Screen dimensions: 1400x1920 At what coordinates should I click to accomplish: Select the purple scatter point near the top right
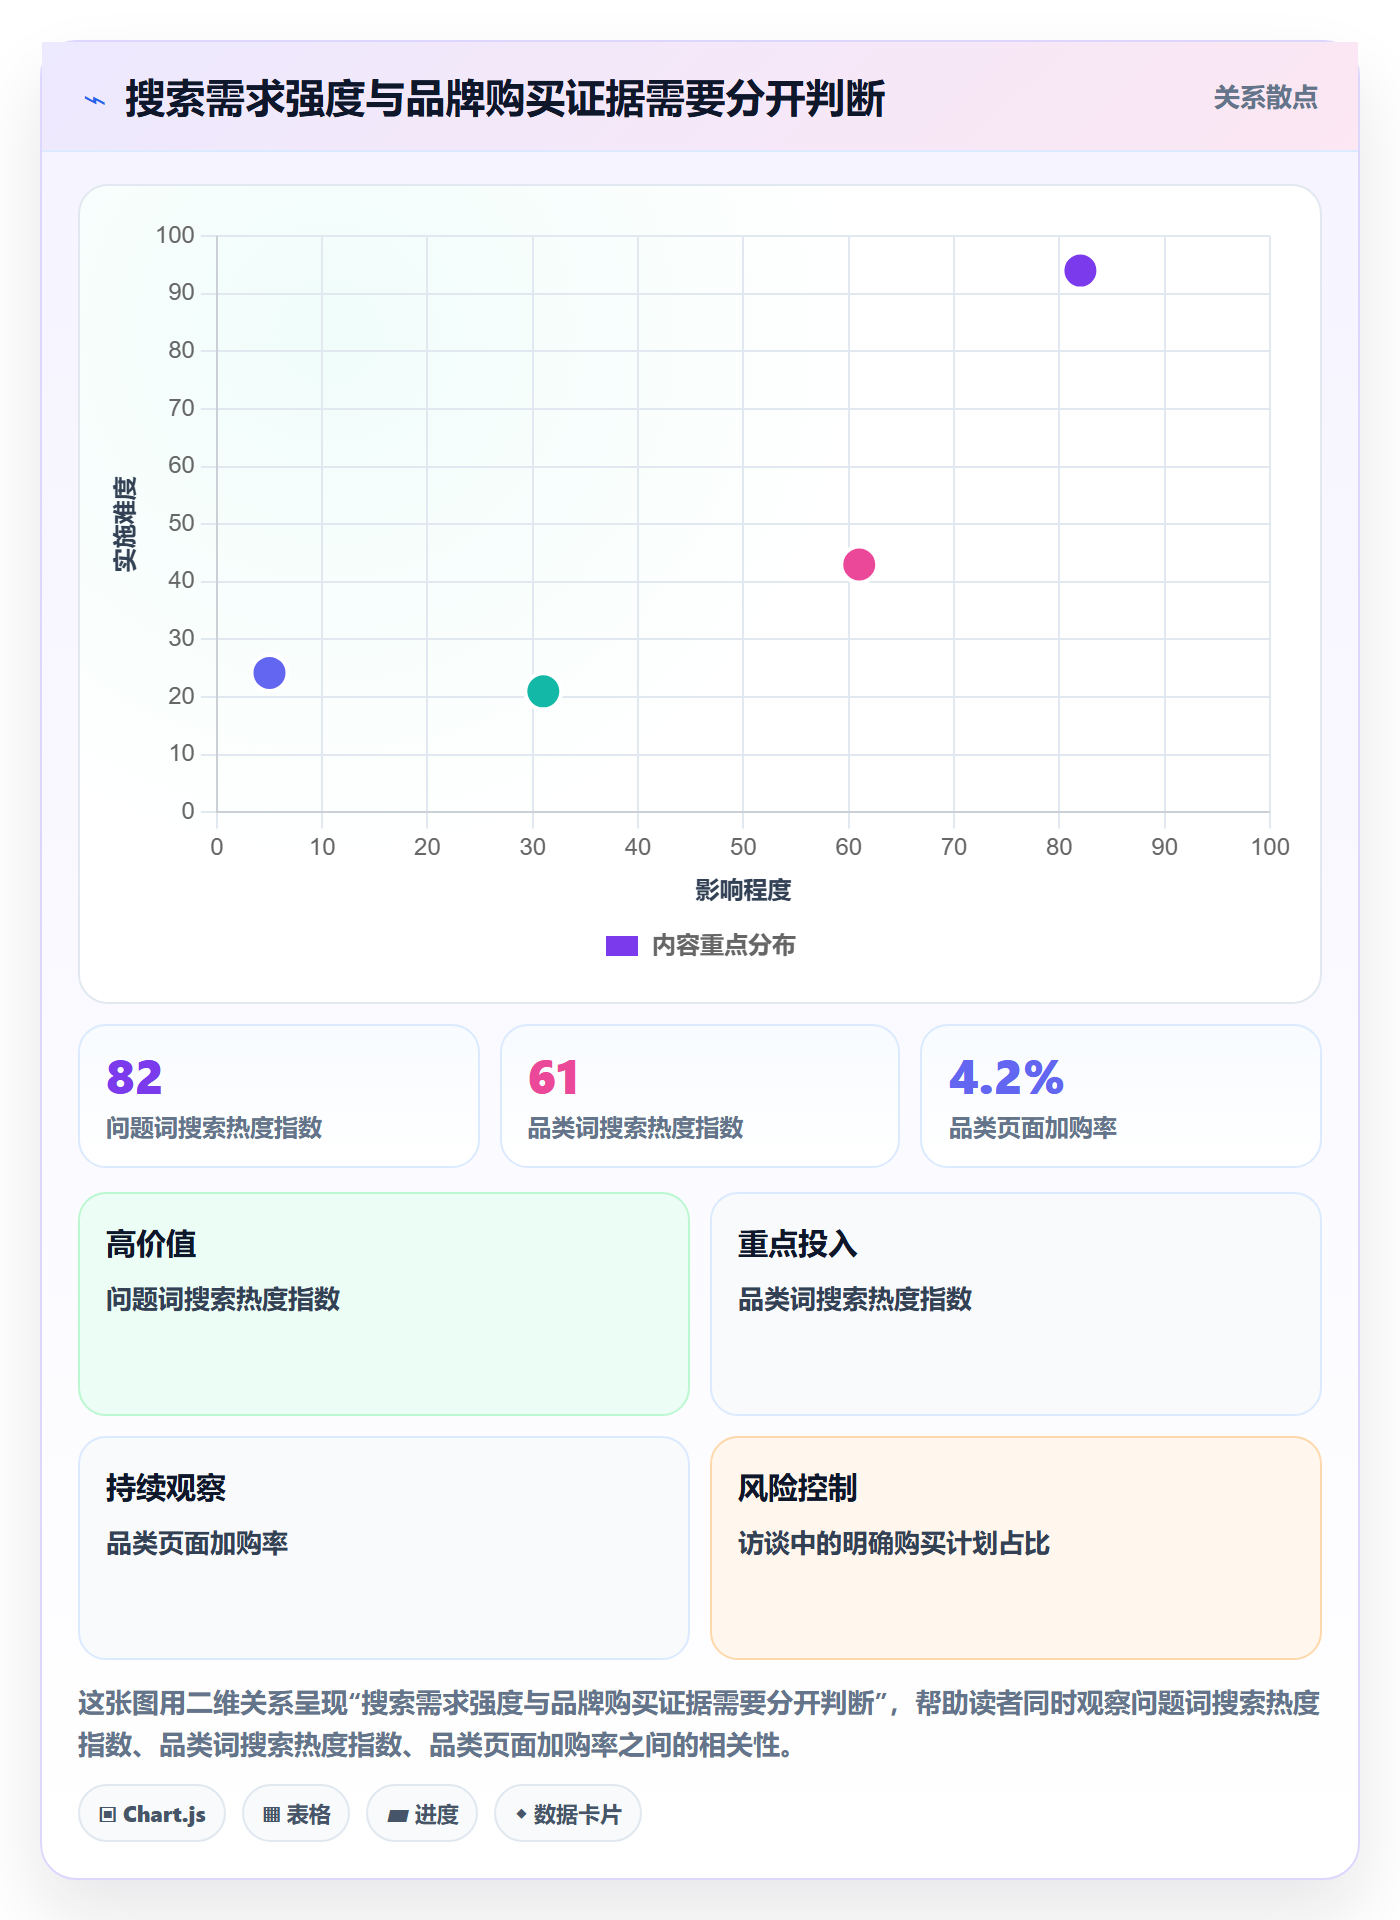[1080, 271]
